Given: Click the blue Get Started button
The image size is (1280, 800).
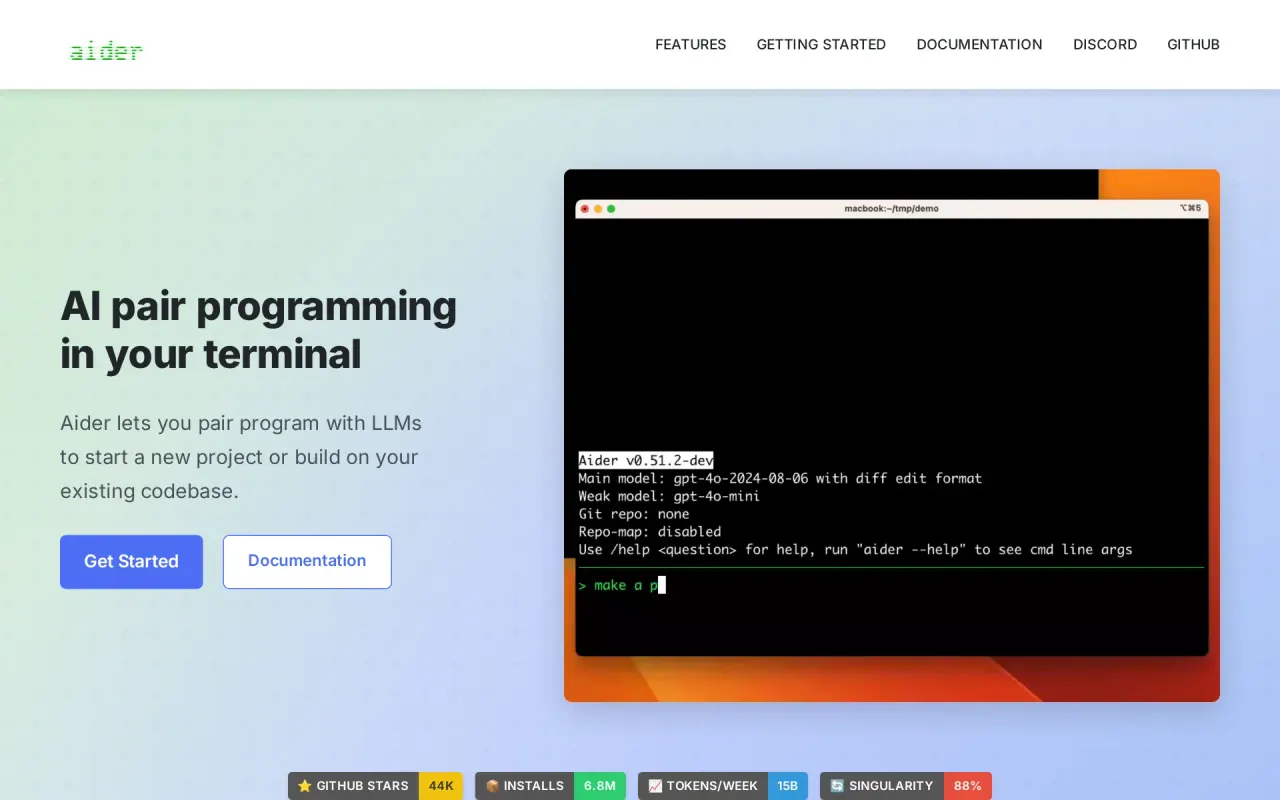Looking at the screenshot, I should [x=131, y=561].
